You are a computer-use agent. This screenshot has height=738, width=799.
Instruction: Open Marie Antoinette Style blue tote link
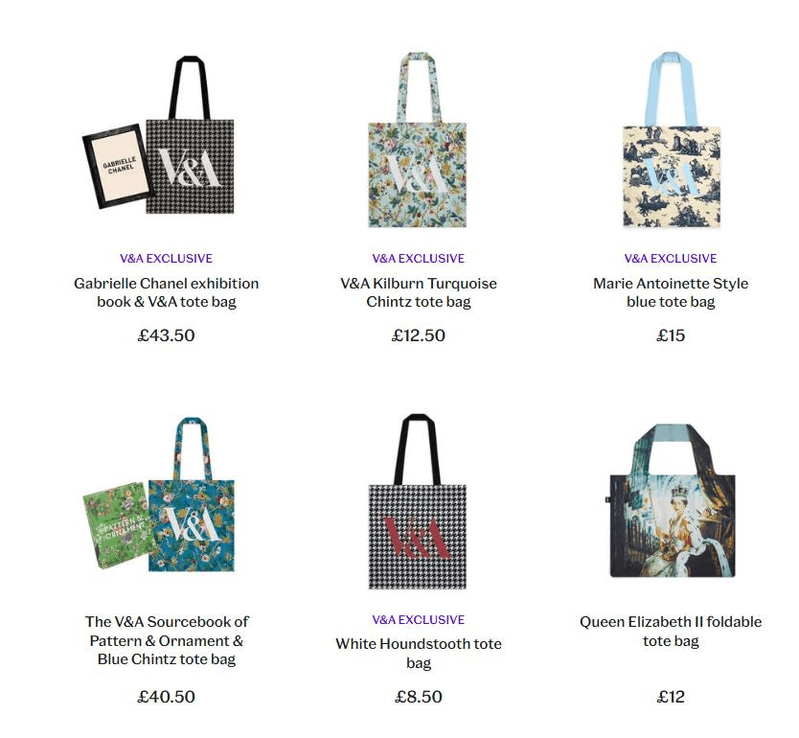point(671,293)
